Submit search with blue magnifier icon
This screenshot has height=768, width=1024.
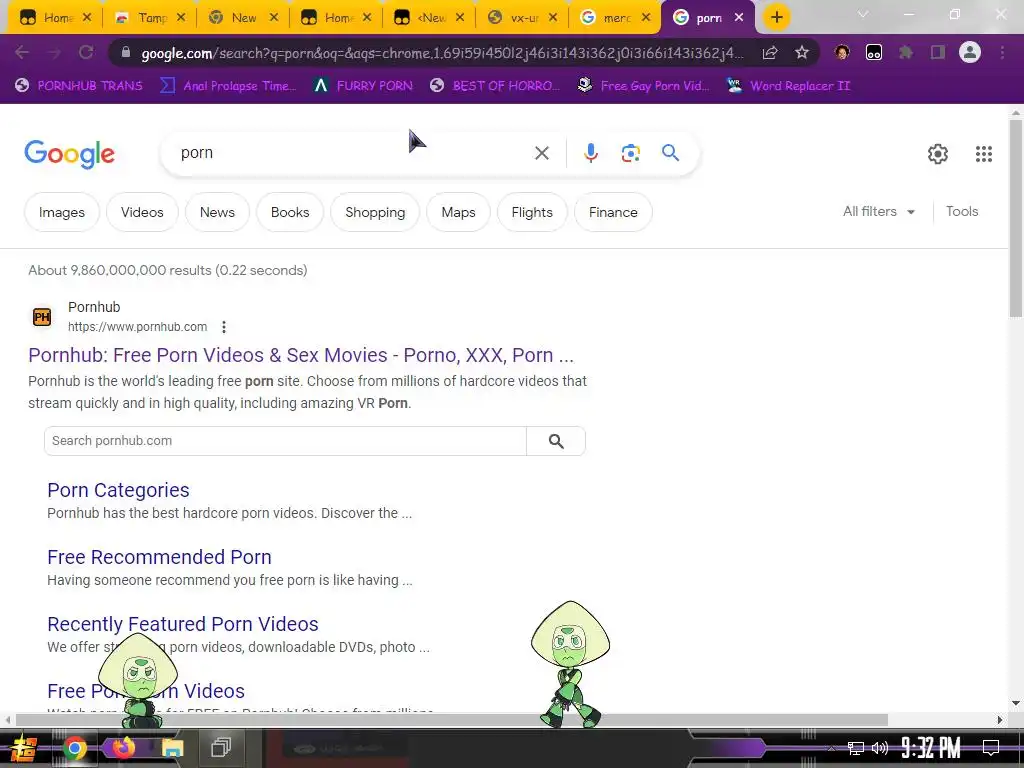click(x=670, y=153)
